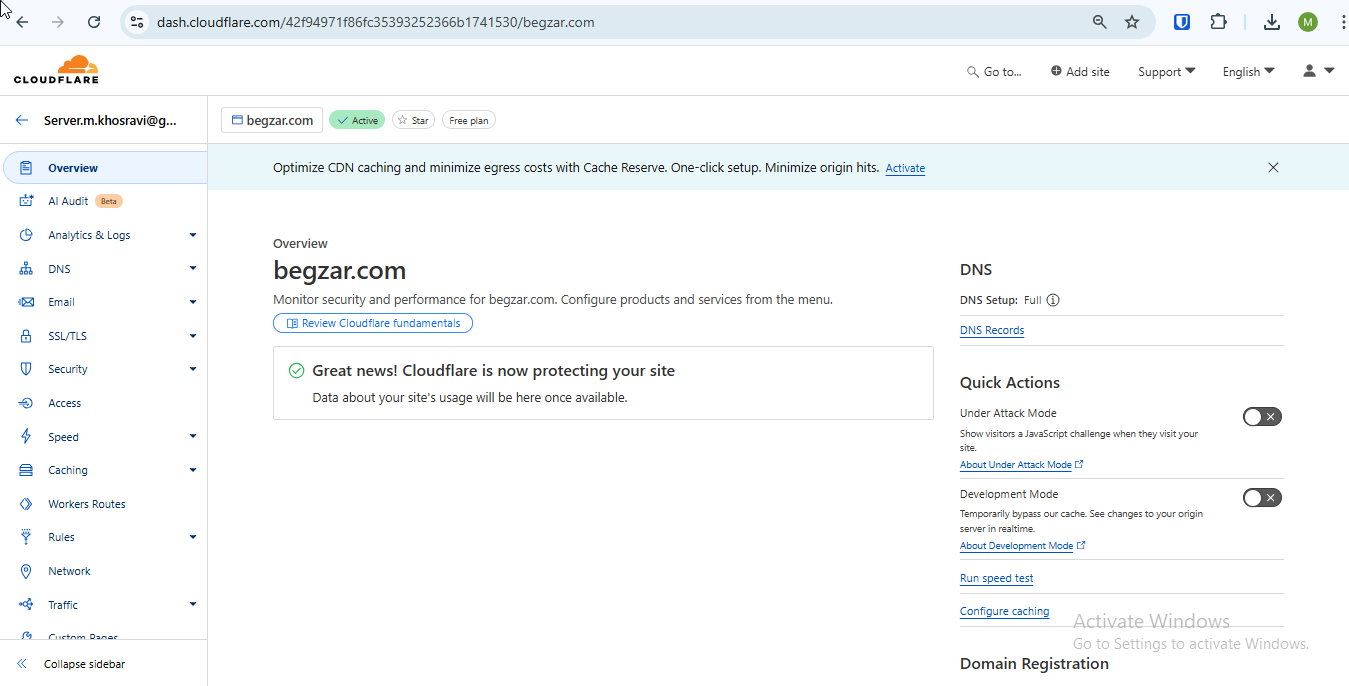Turn on Development Mode switch
The width and height of the screenshot is (1349, 686).
1262,498
